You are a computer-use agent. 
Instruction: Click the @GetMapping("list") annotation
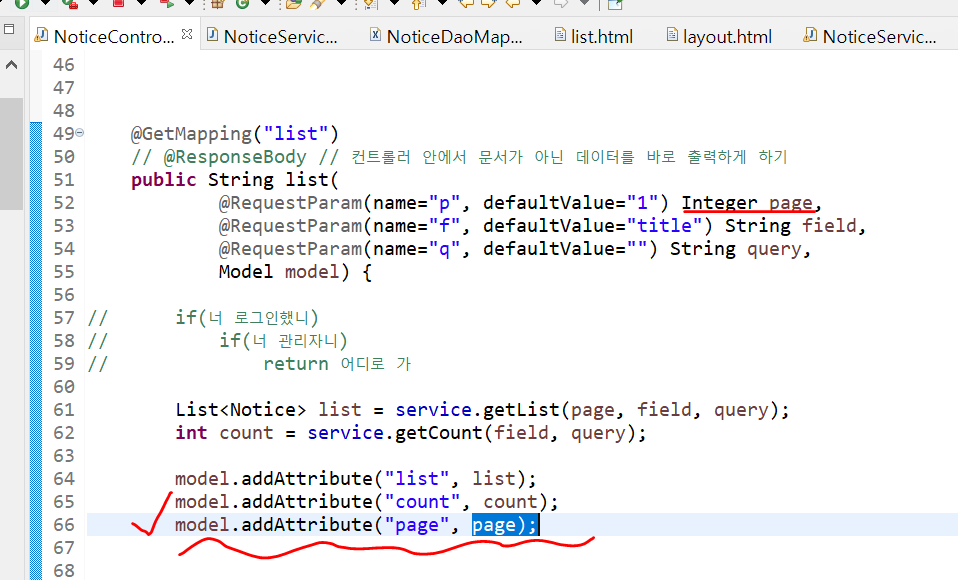pos(235,134)
